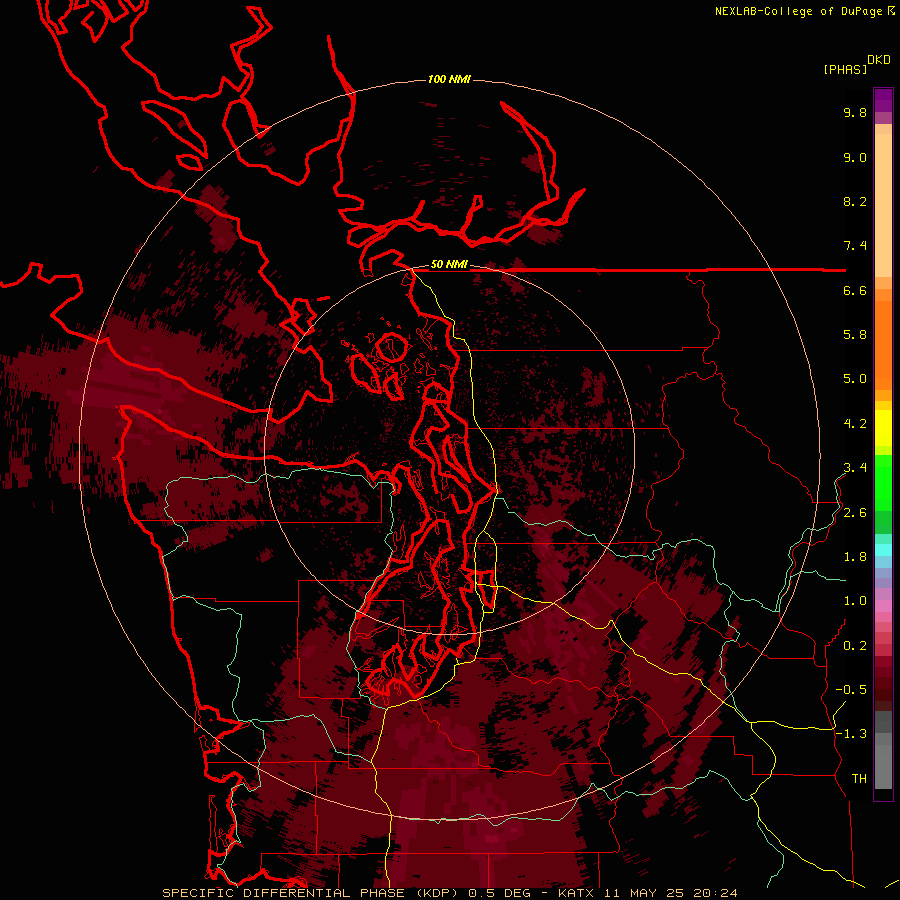Click the 8.2 legend scale value
Image resolution: width=900 pixels, height=900 pixels.
coord(855,201)
